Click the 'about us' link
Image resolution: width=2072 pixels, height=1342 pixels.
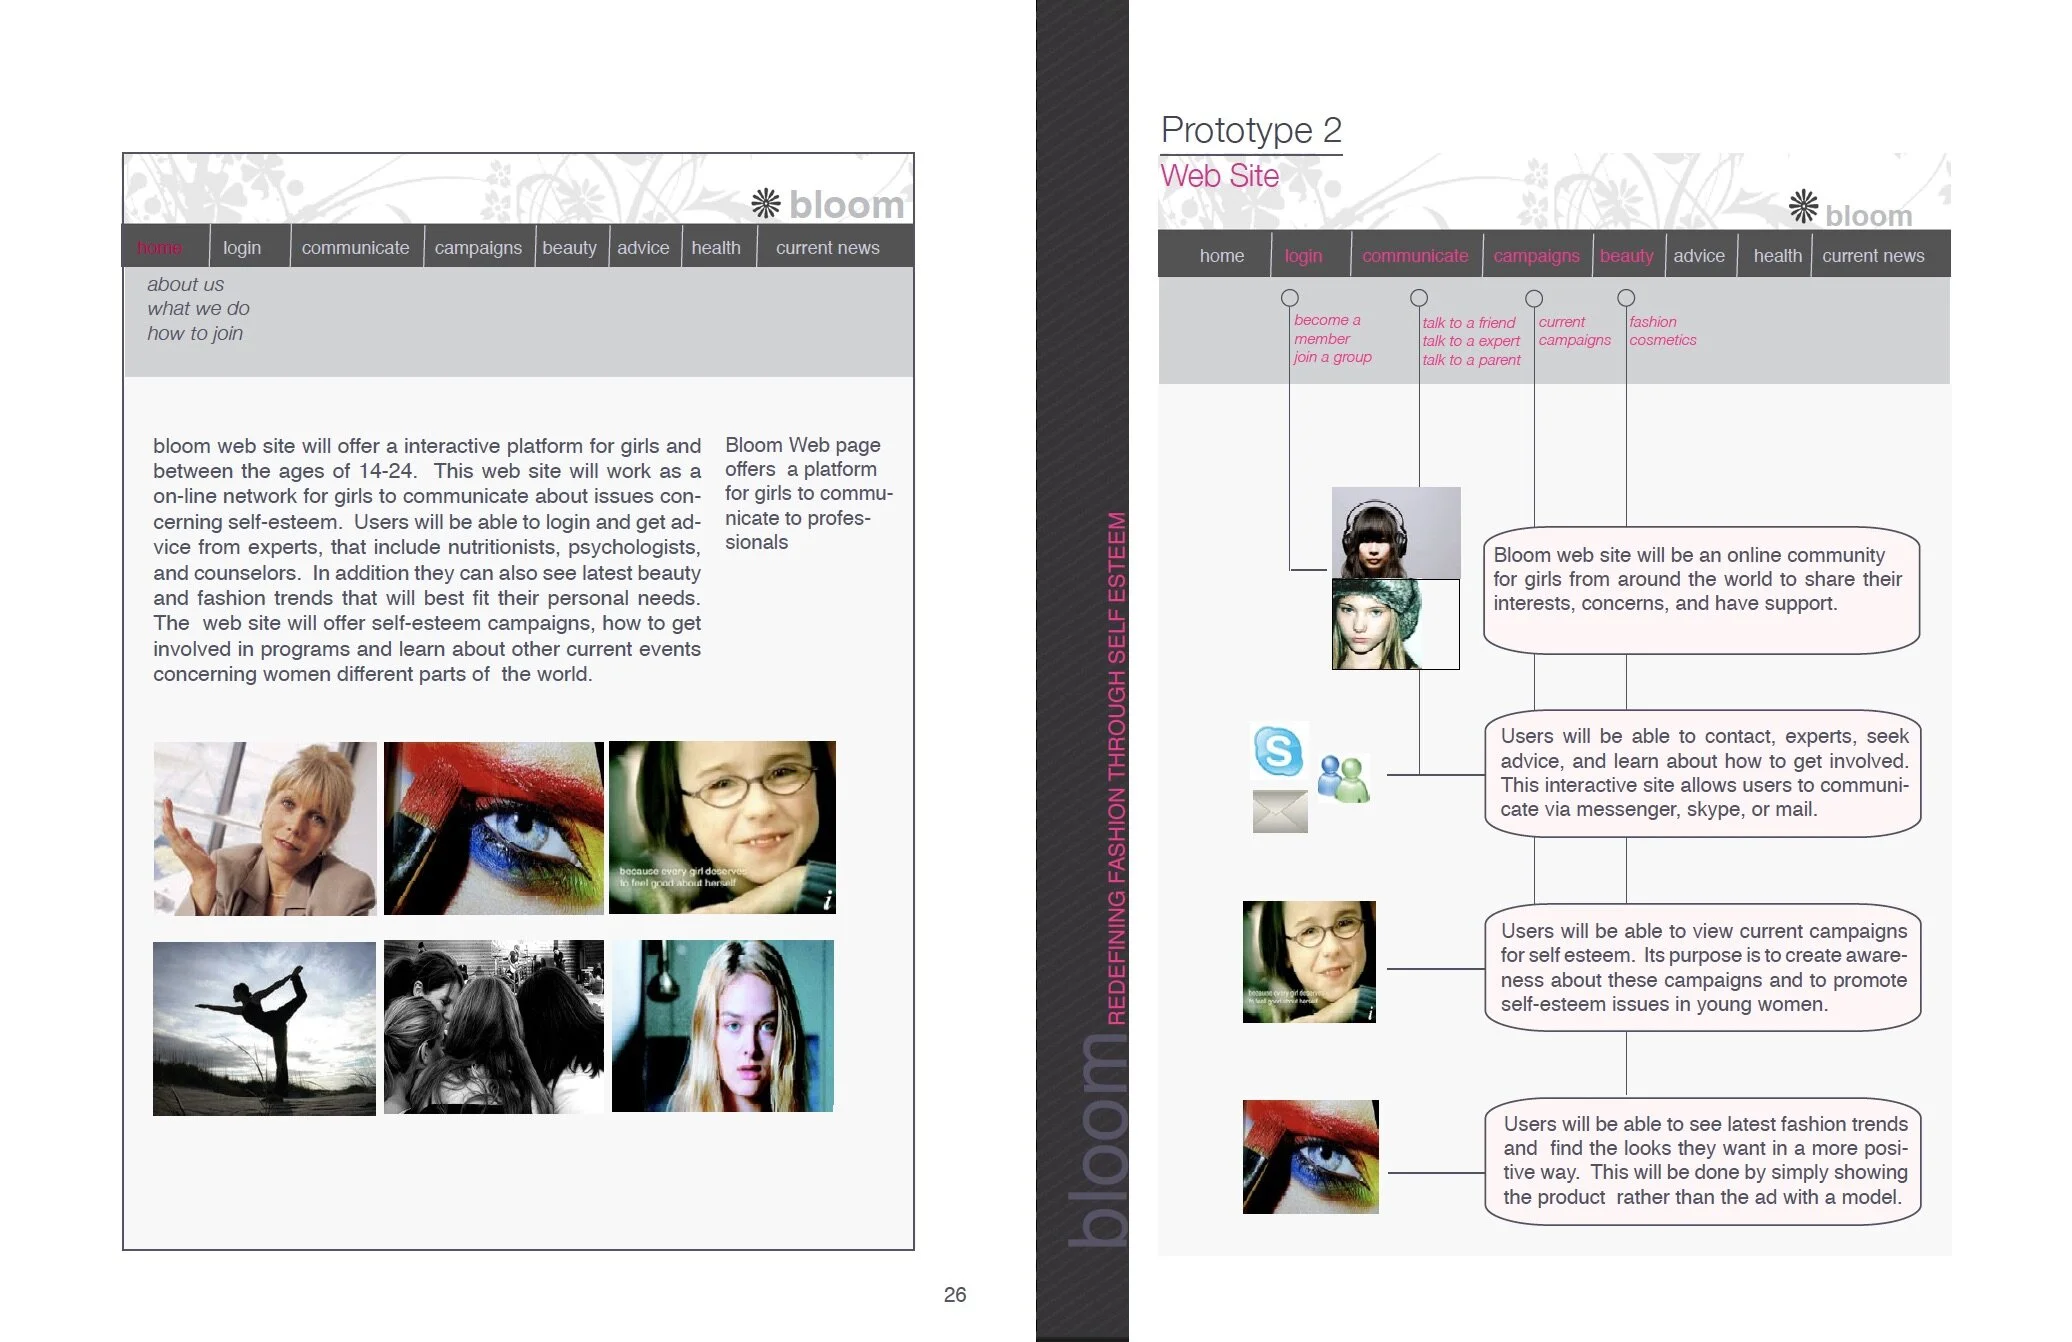coord(185,284)
